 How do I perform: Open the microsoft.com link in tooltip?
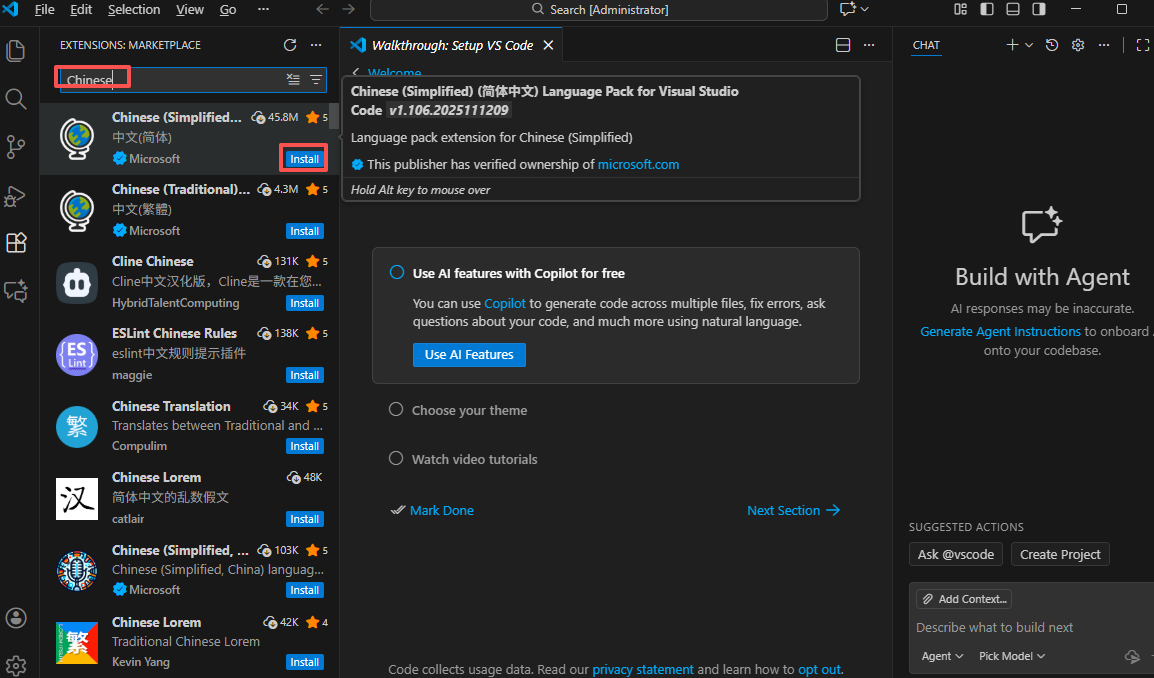pos(638,165)
